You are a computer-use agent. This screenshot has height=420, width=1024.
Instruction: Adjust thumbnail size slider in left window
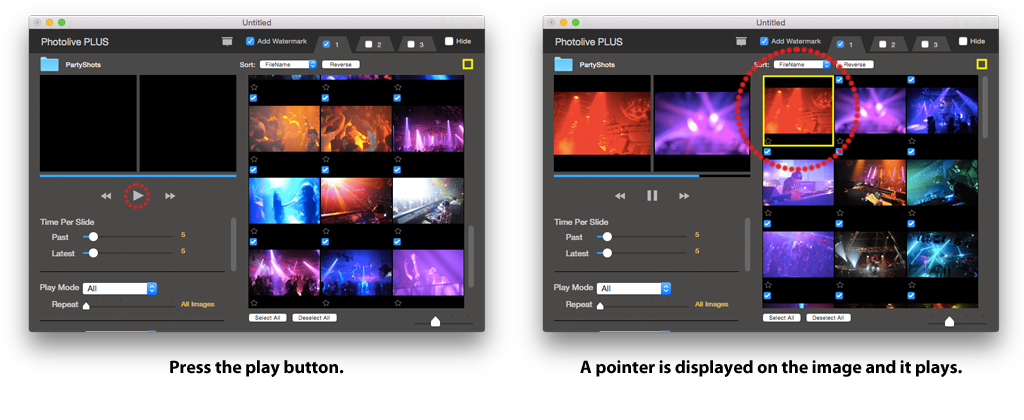pyautogui.click(x=436, y=321)
